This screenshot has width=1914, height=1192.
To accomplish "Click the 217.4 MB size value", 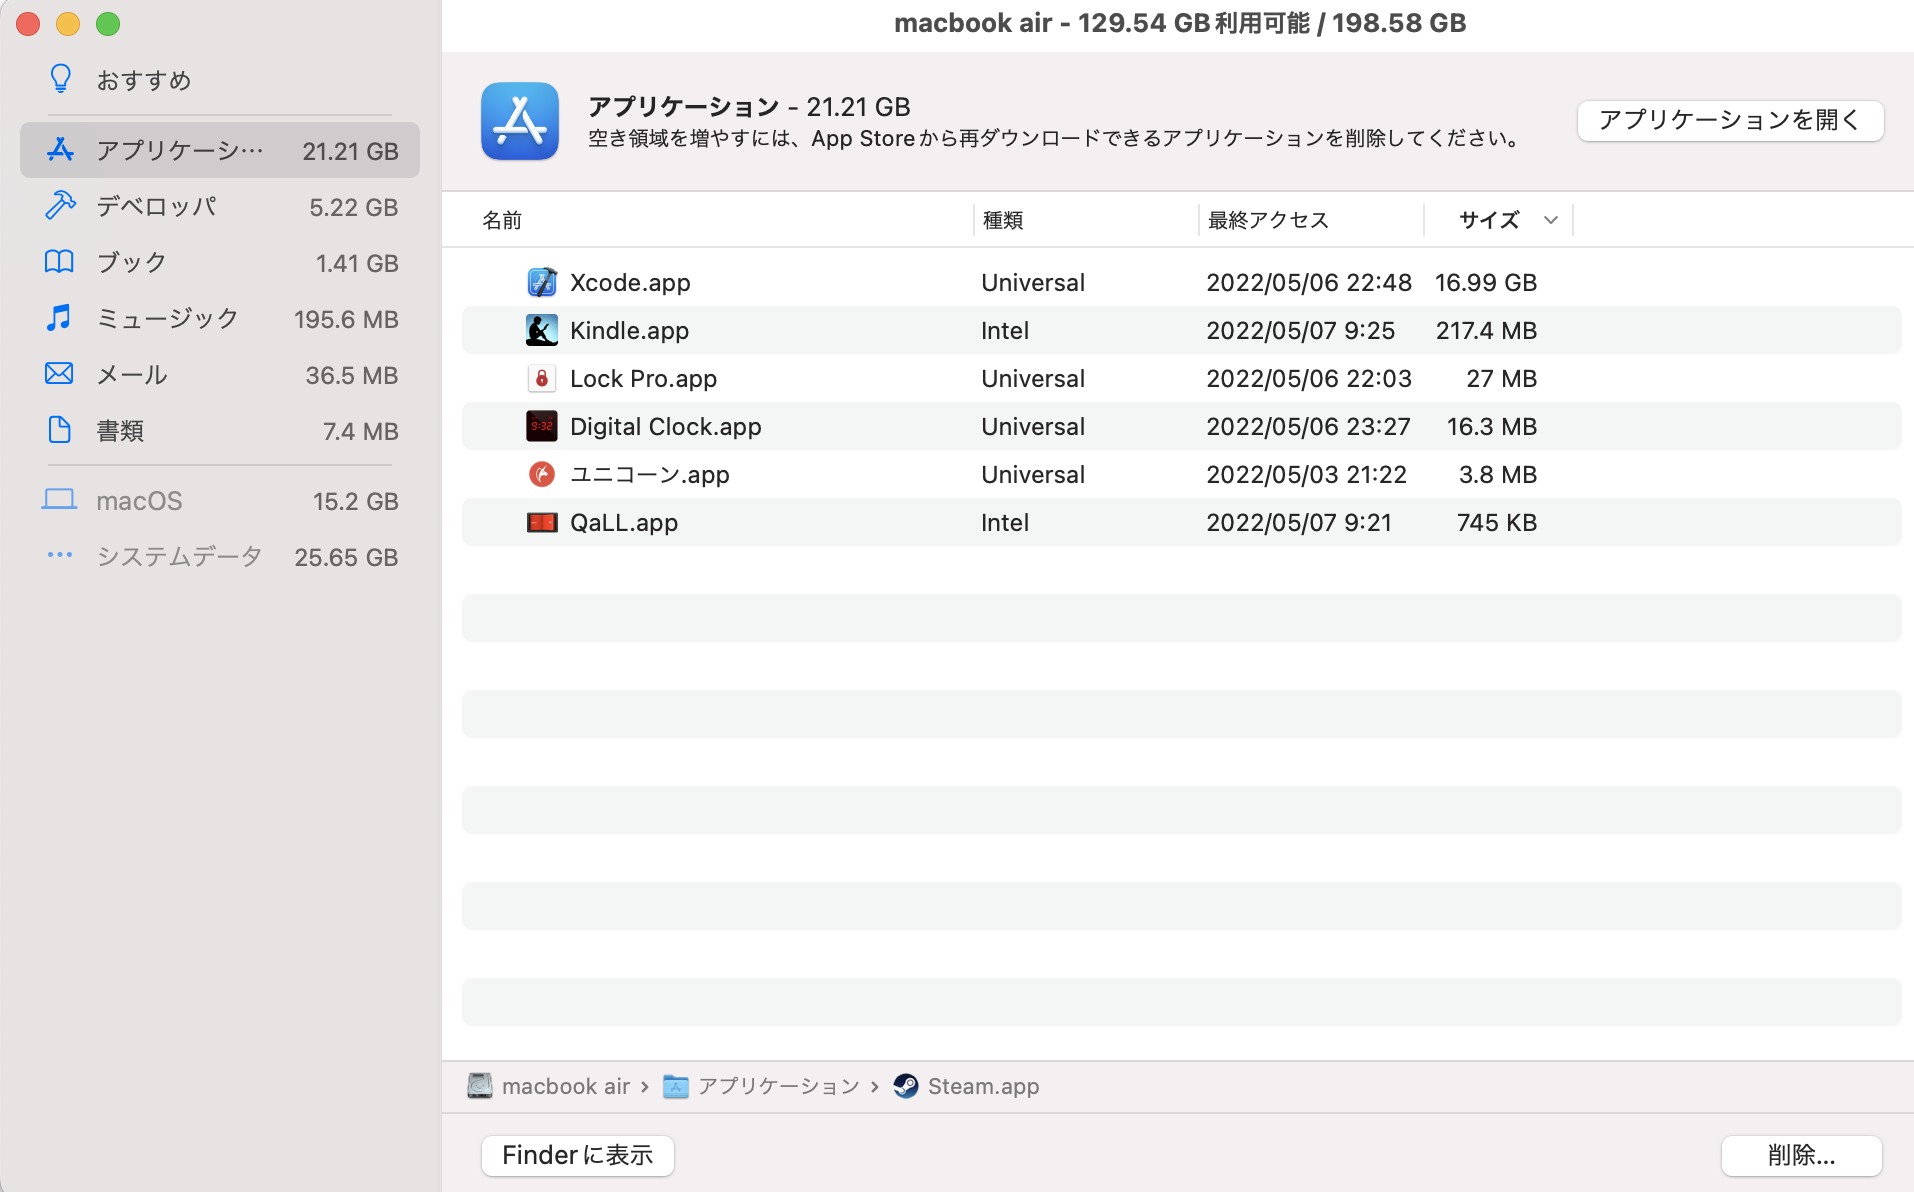I will pos(1486,331).
